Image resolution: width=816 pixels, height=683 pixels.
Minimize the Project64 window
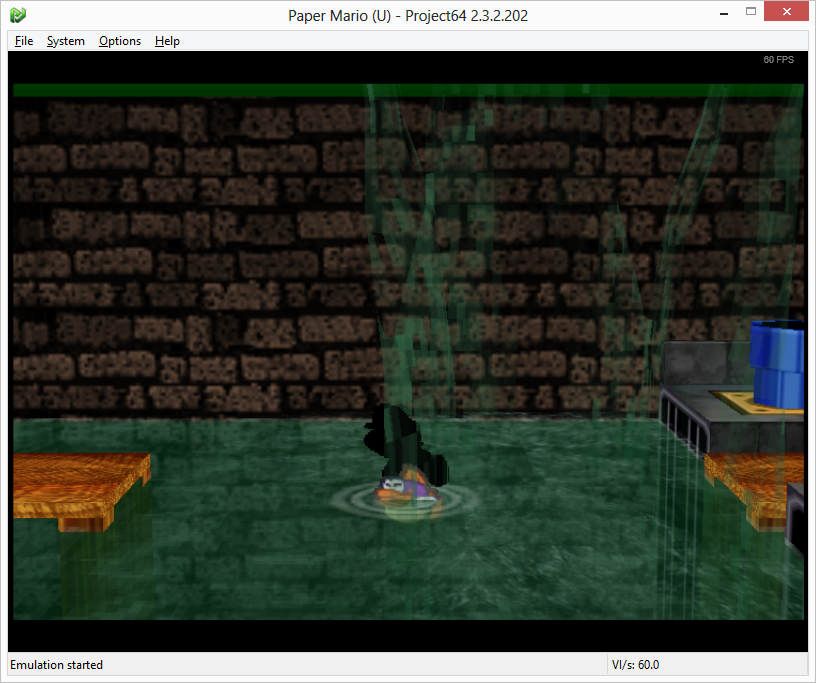(723, 11)
